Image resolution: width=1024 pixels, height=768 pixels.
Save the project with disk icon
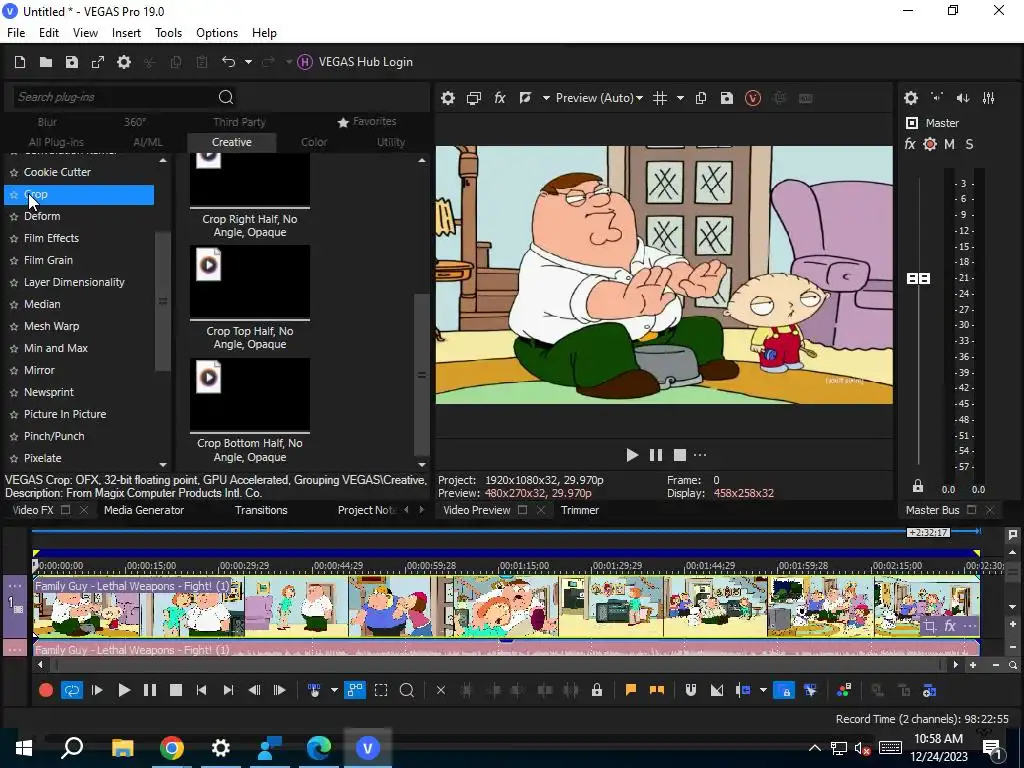[72, 62]
